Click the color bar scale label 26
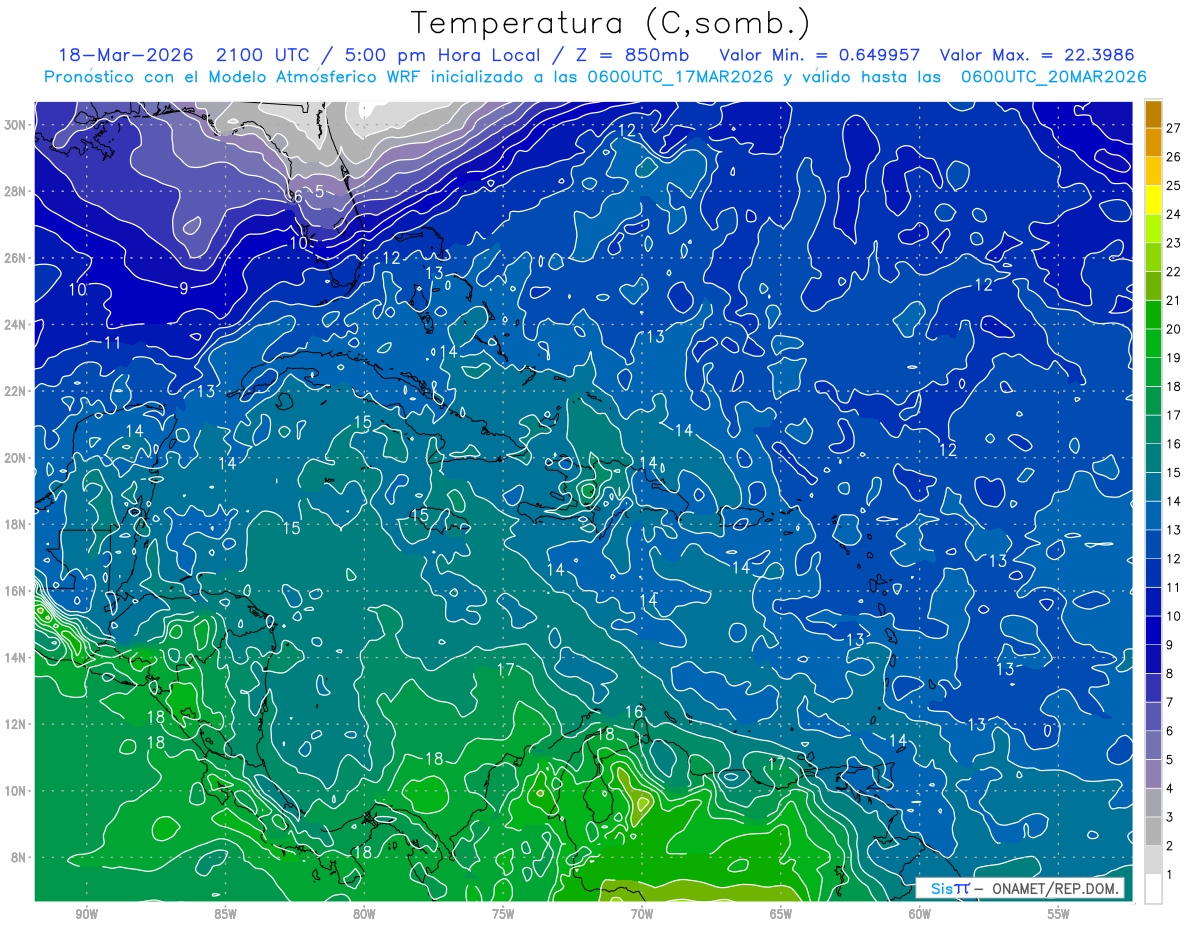Image resolution: width=1200 pixels, height=927 pixels. click(1174, 156)
